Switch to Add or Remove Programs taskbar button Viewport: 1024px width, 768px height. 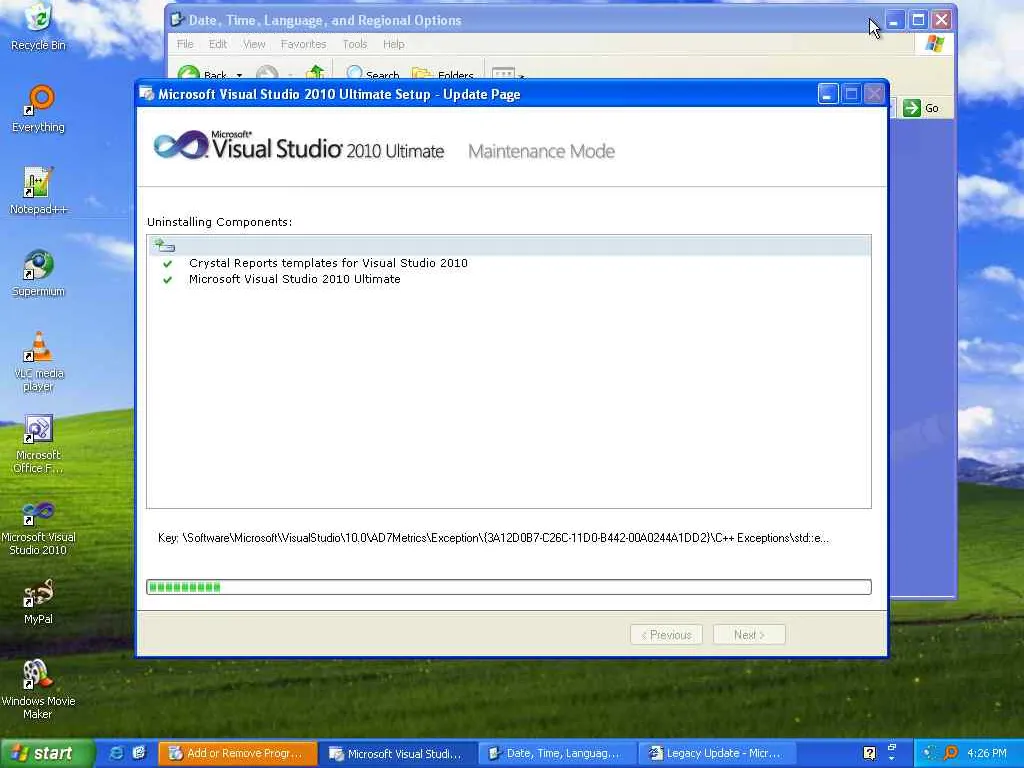[238, 753]
